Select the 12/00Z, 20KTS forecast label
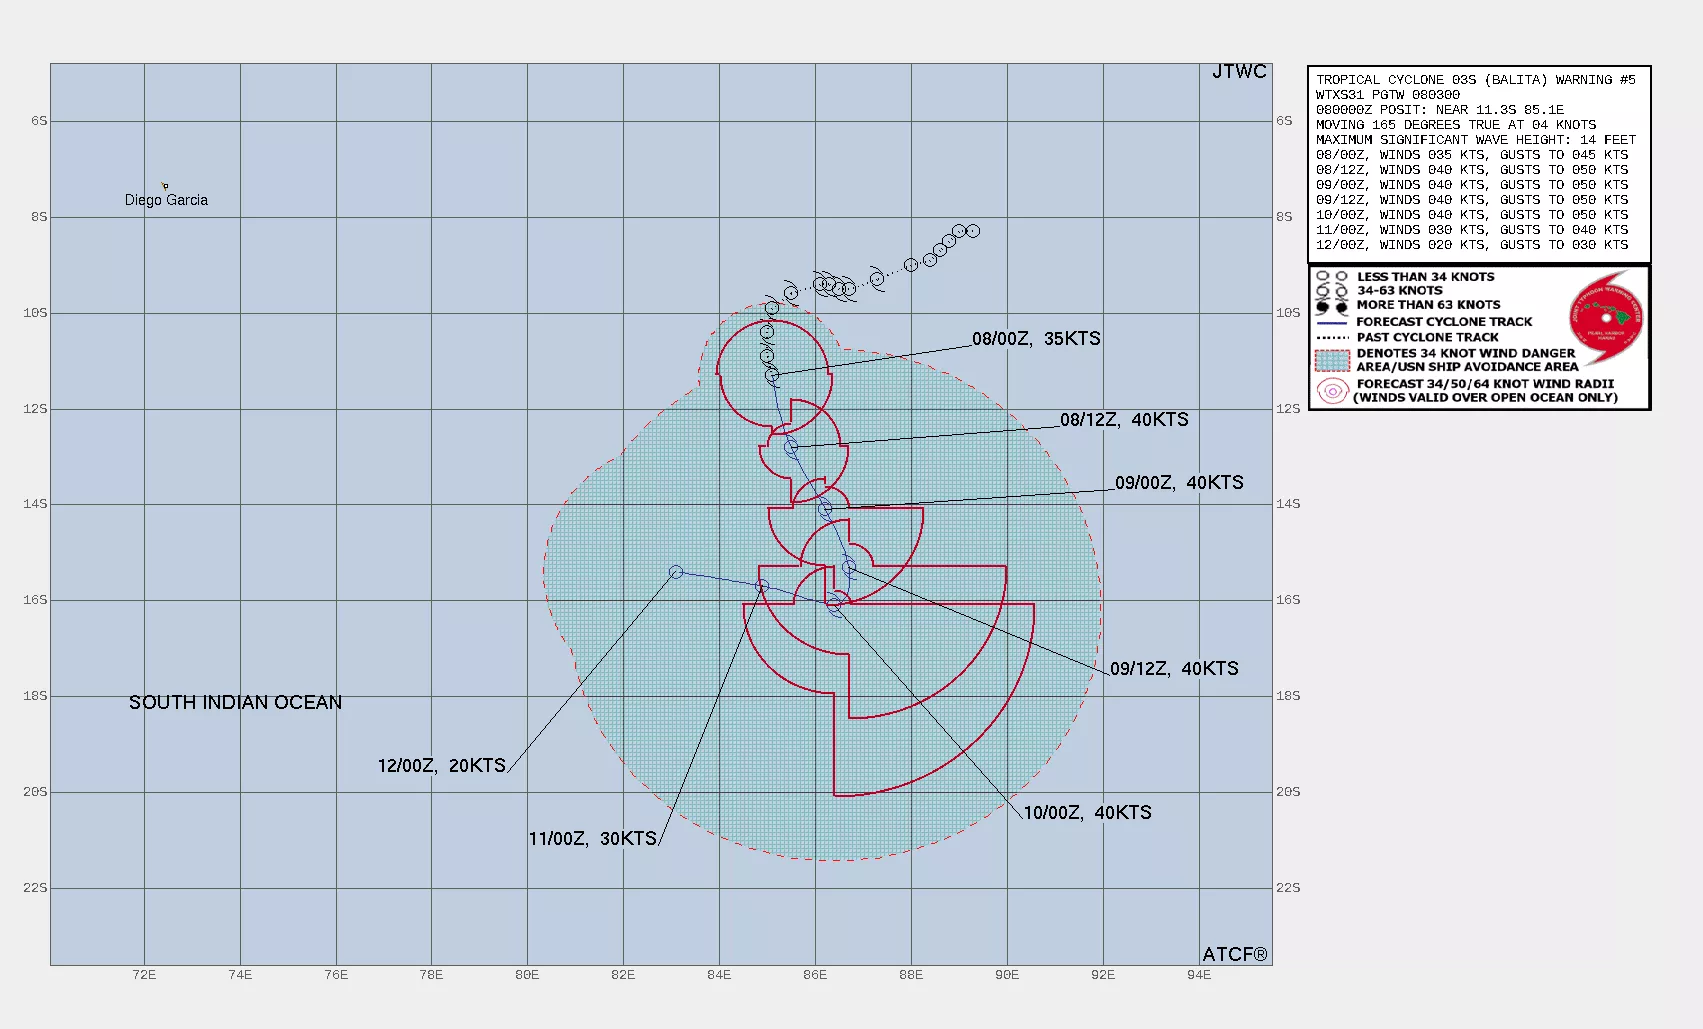The height and width of the screenshot is (1029, 1703). click(441, 766)
